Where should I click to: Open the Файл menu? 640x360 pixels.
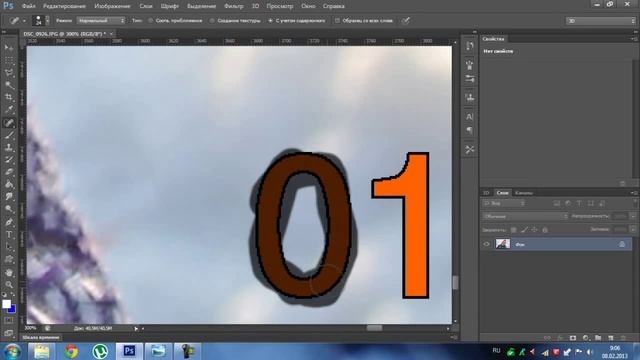[28, 6]
